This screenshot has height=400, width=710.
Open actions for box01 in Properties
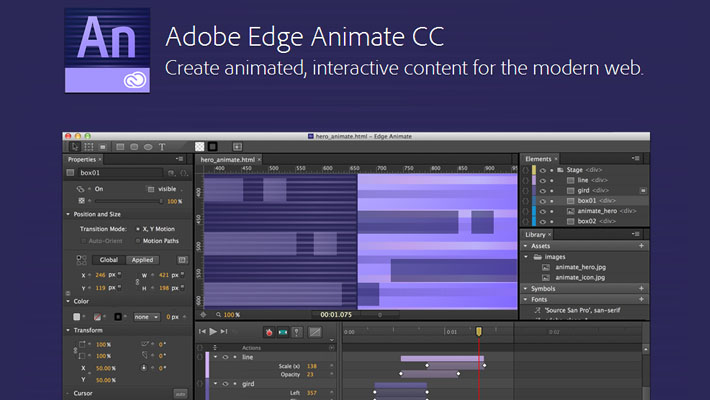click(x=184, y=173)
